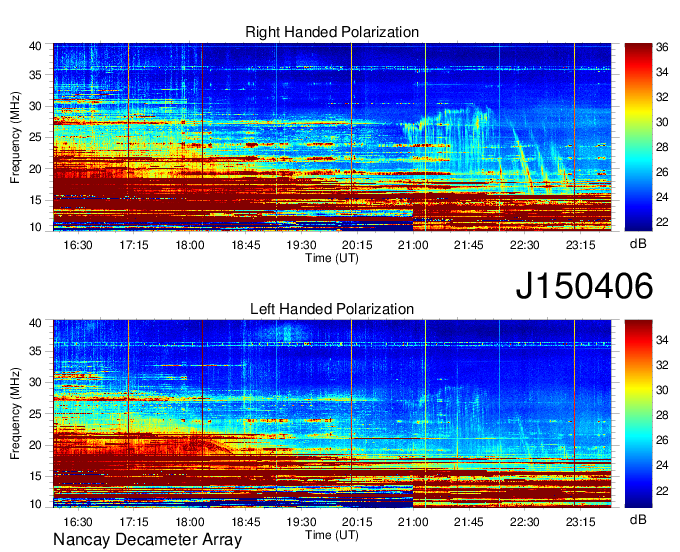Click the 25 MHz tick of lower plot
680x552 pixels.
click(35, 414)
